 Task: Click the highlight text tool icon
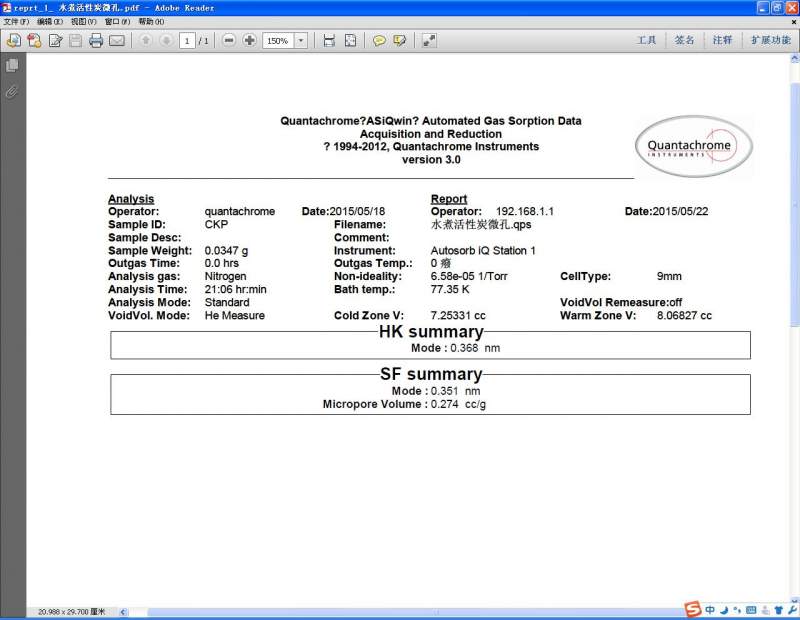click(x=399, y=40)
